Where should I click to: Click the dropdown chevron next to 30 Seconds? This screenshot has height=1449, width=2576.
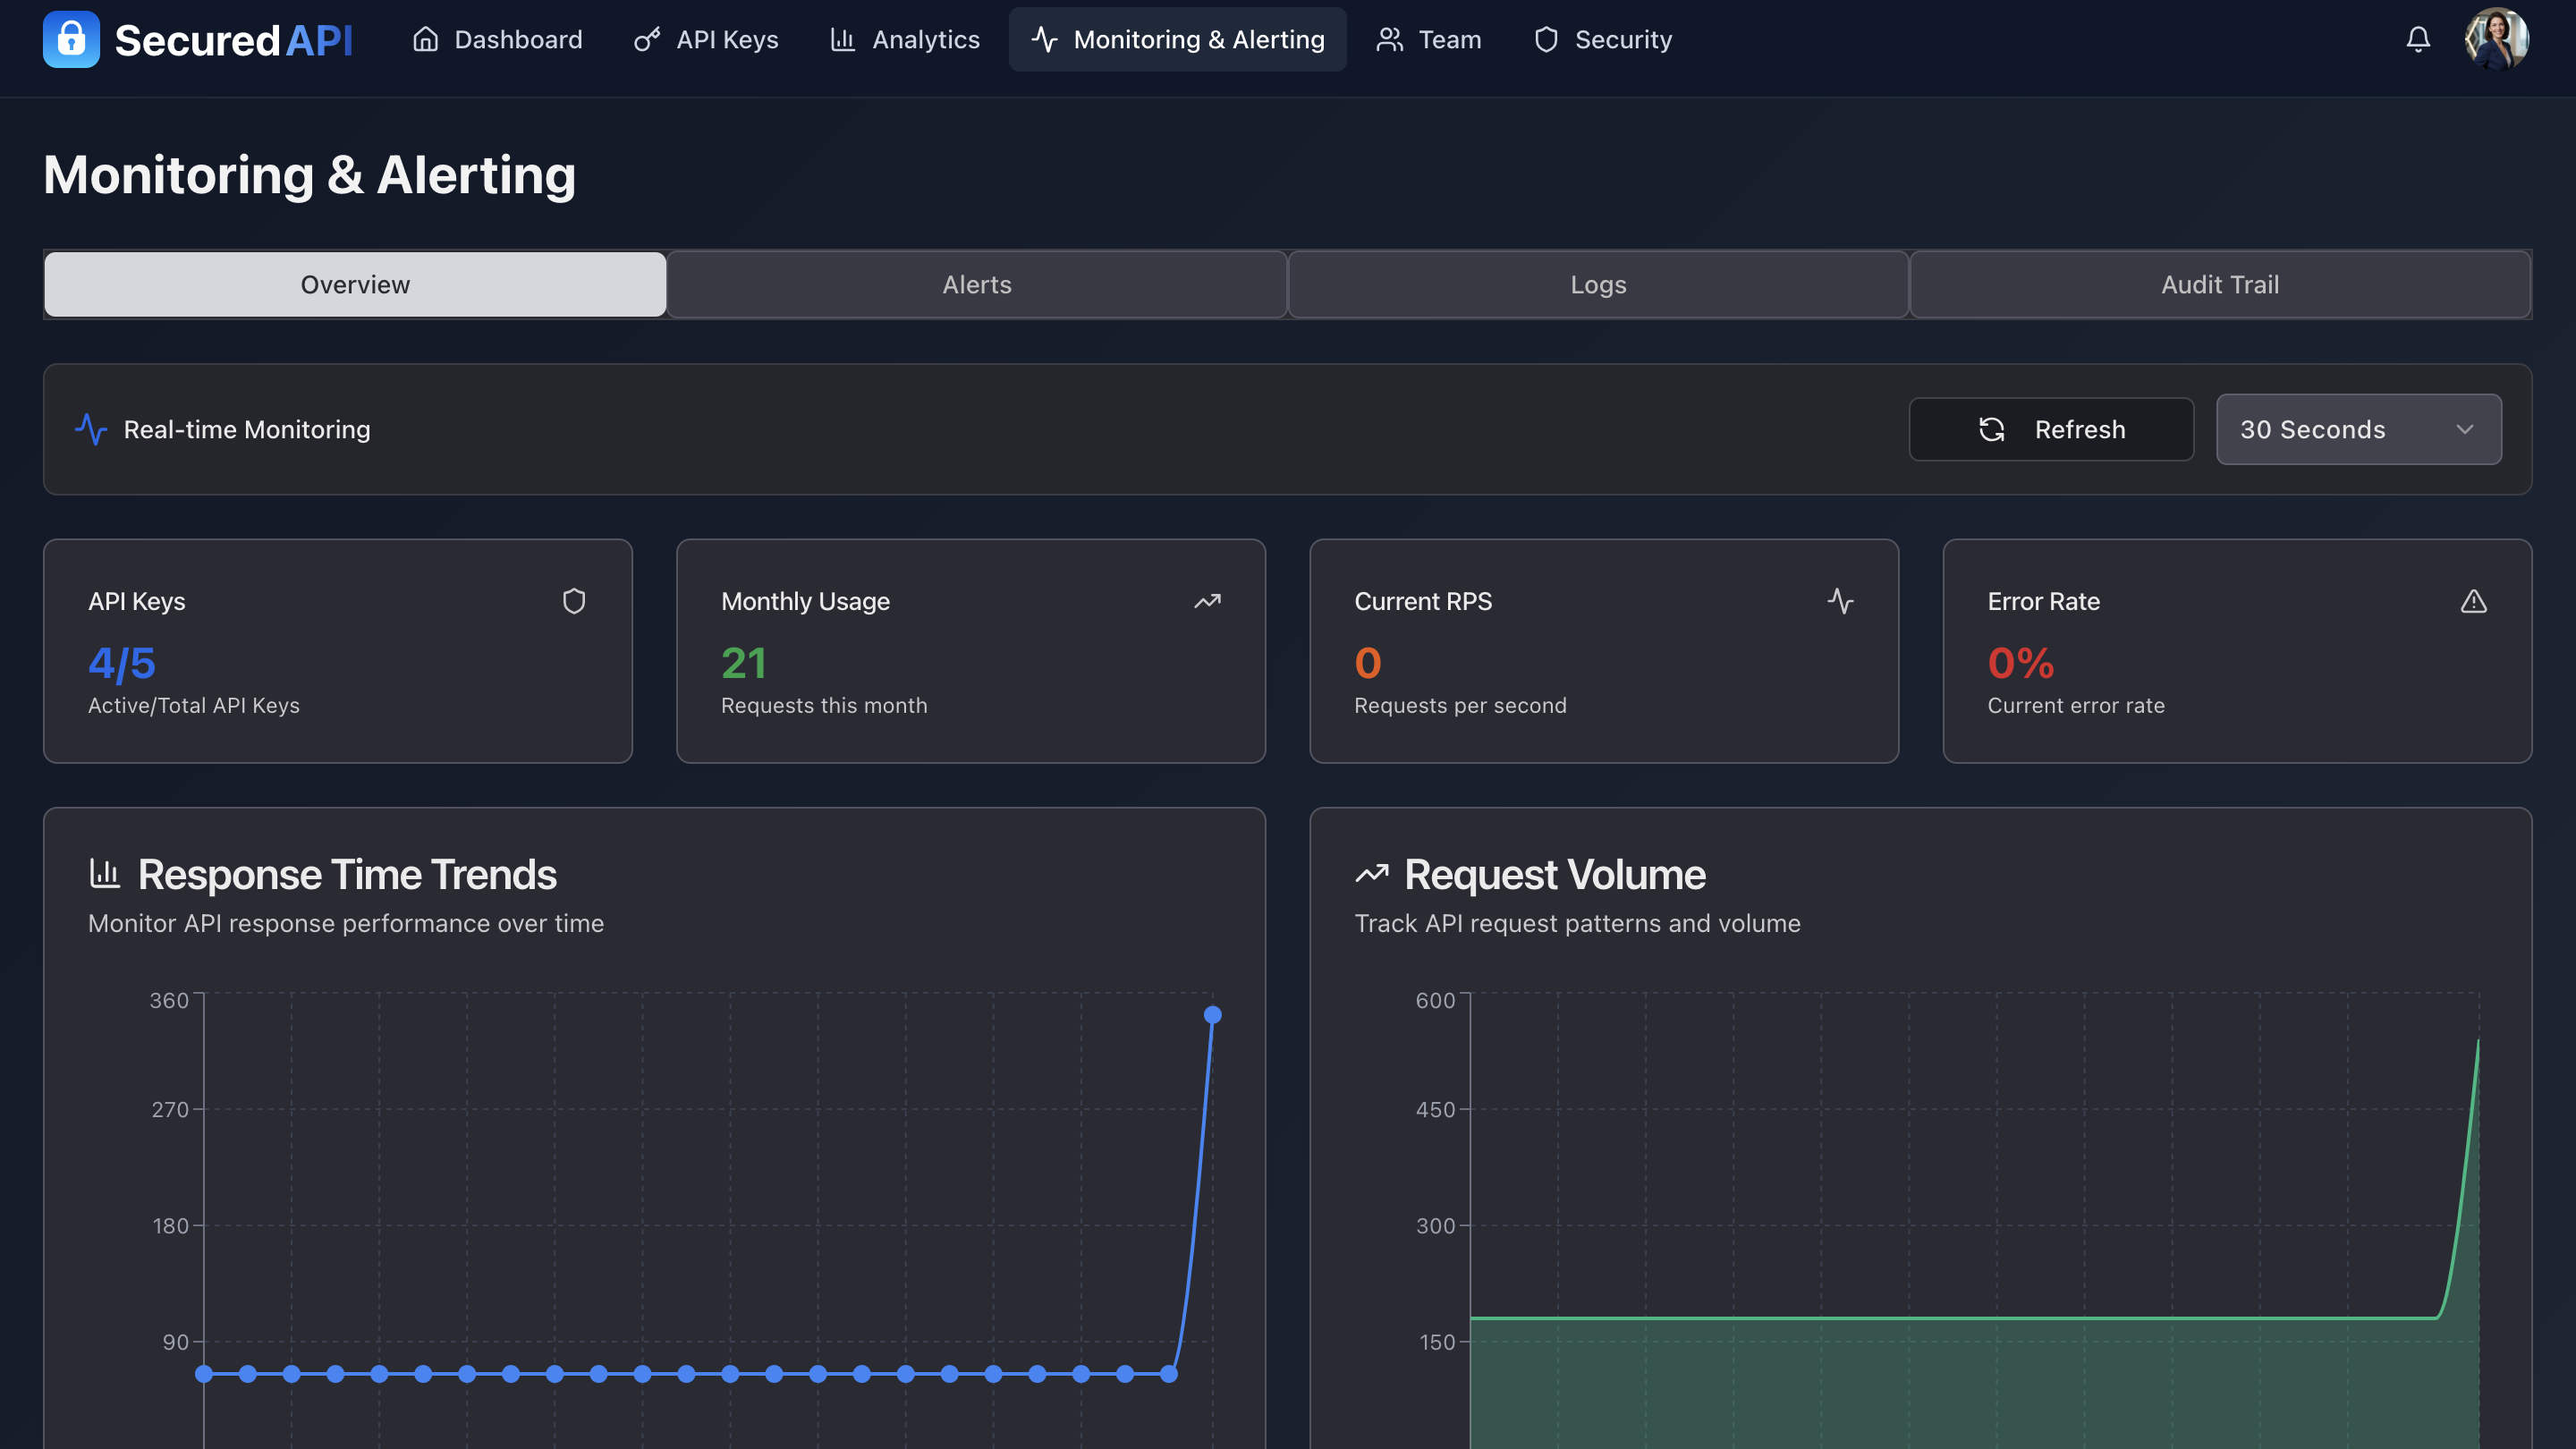tap(2464, 429)
